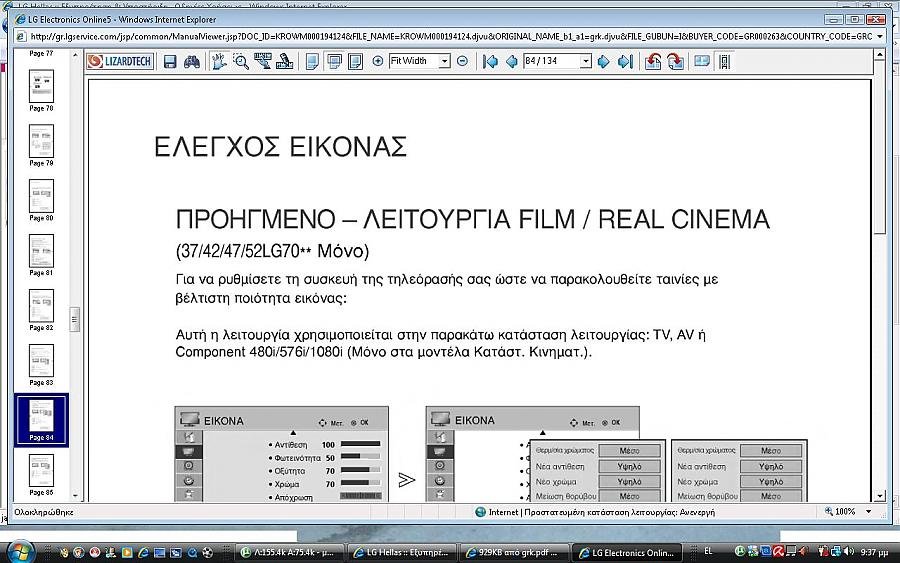Zoom out with the minus button
This screenshot has width=900, height=563.
(x=462, y=61)
